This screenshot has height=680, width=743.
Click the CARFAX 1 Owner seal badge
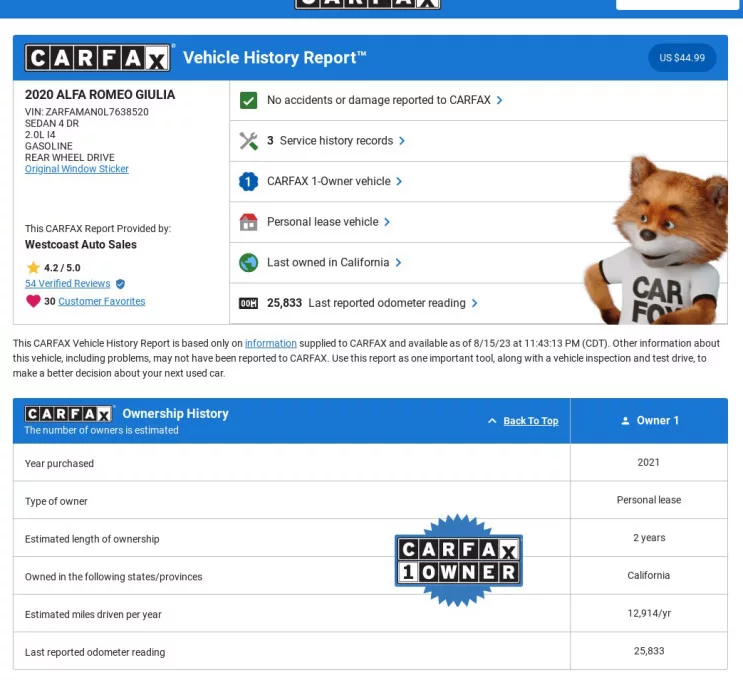coord(459,561)
